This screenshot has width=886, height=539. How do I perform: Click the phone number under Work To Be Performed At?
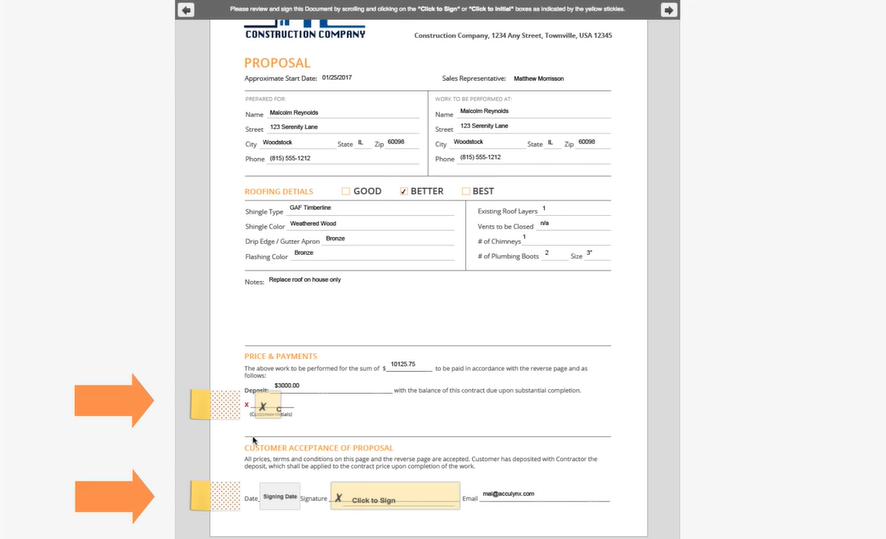[480, 157]
